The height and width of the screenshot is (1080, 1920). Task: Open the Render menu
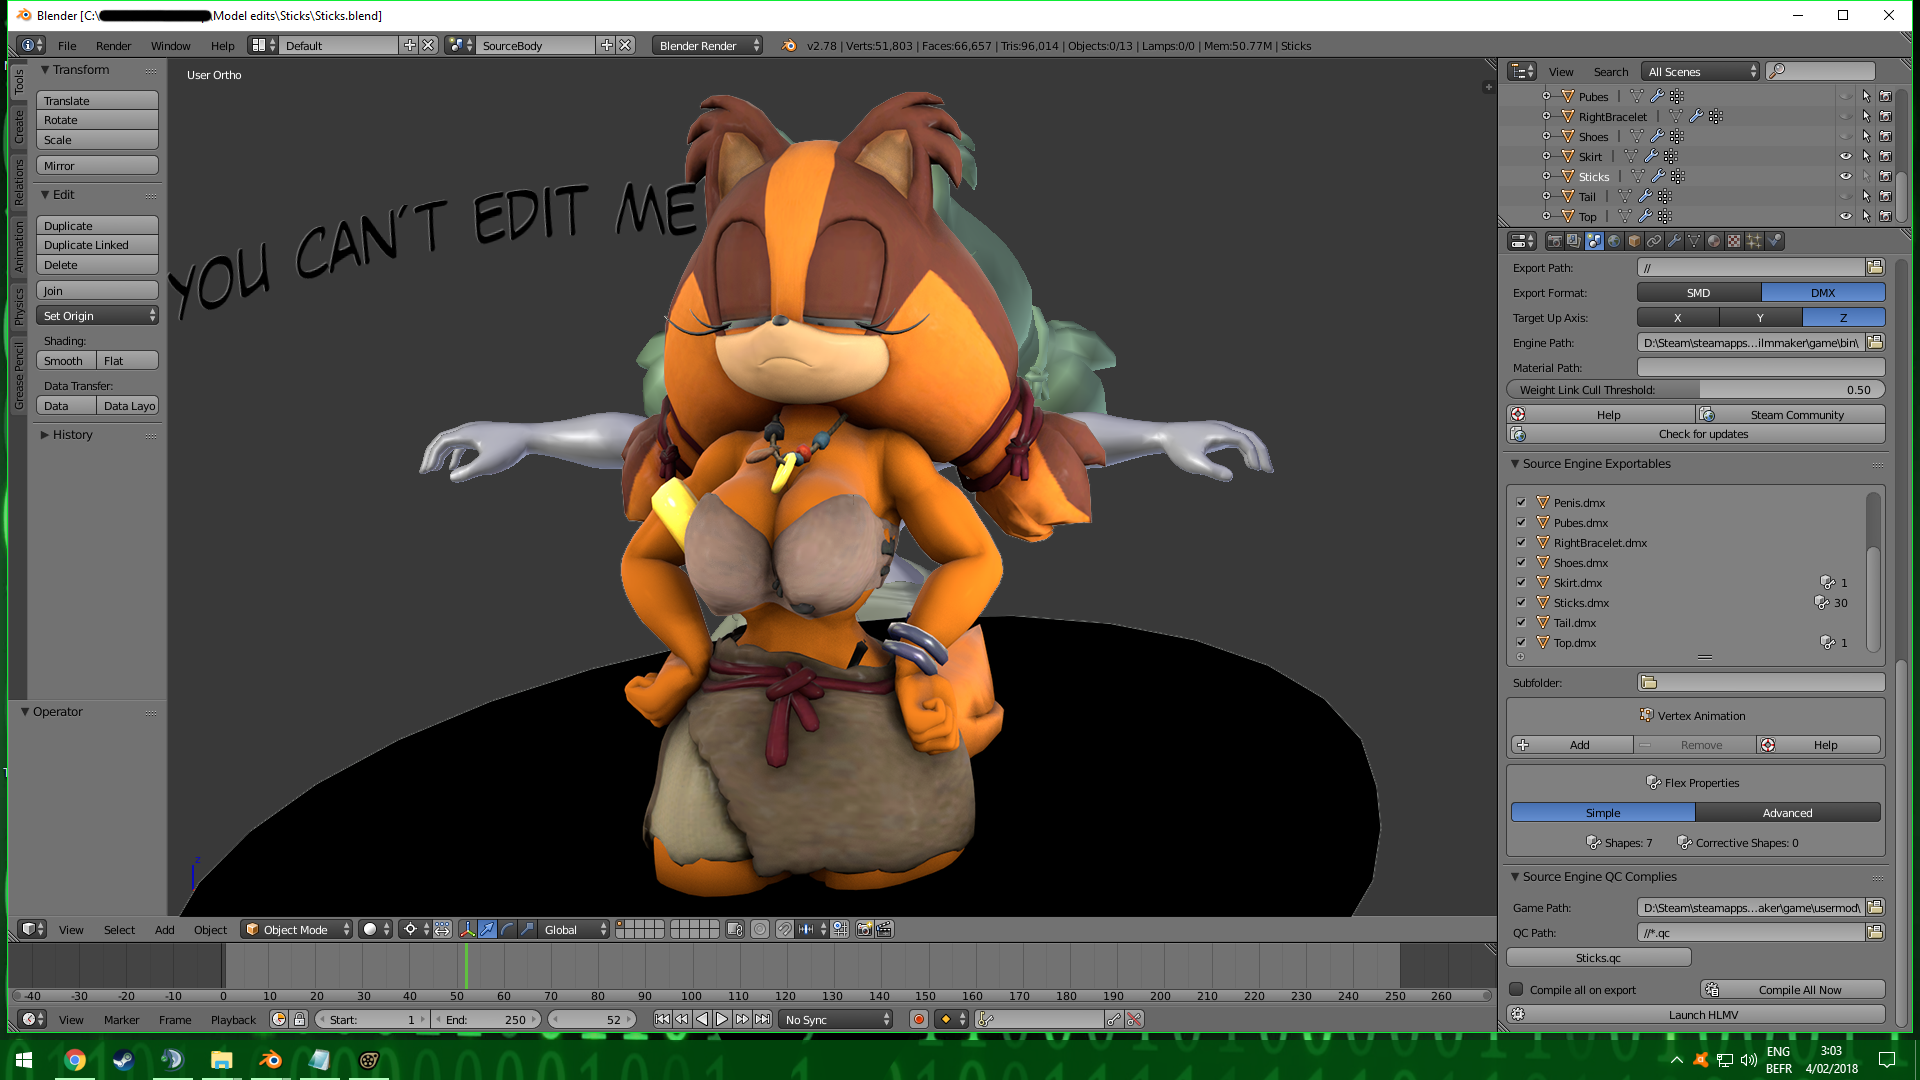(x=113, y=46)
